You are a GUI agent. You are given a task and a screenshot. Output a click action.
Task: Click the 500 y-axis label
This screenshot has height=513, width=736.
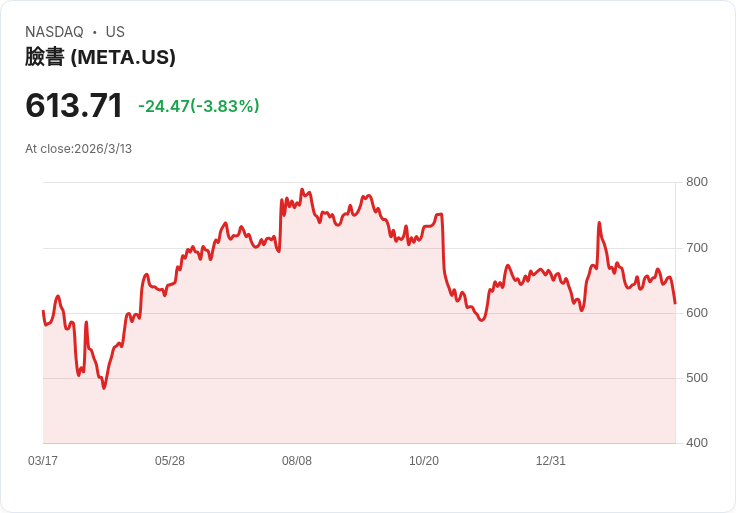(x=697, y=378)
